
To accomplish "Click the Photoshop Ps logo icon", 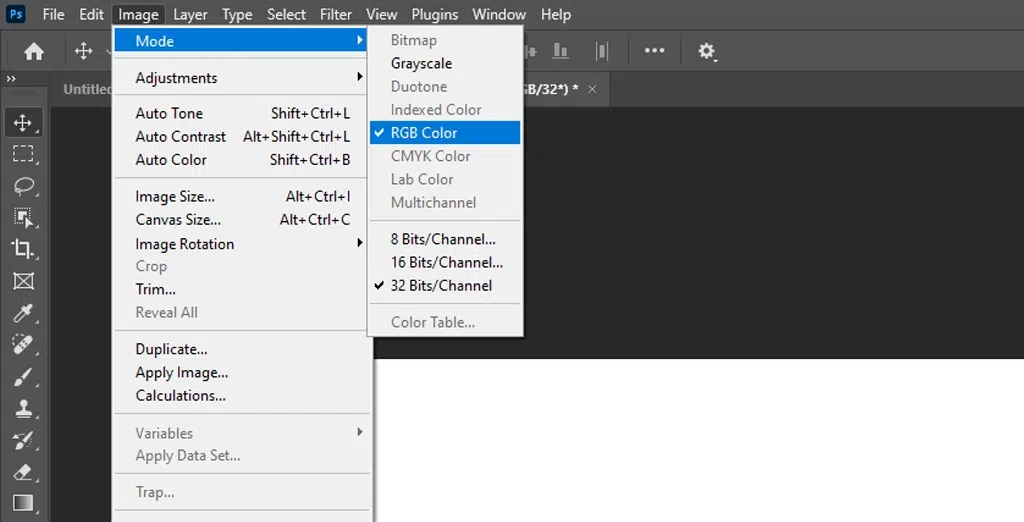I will [16, 14].
